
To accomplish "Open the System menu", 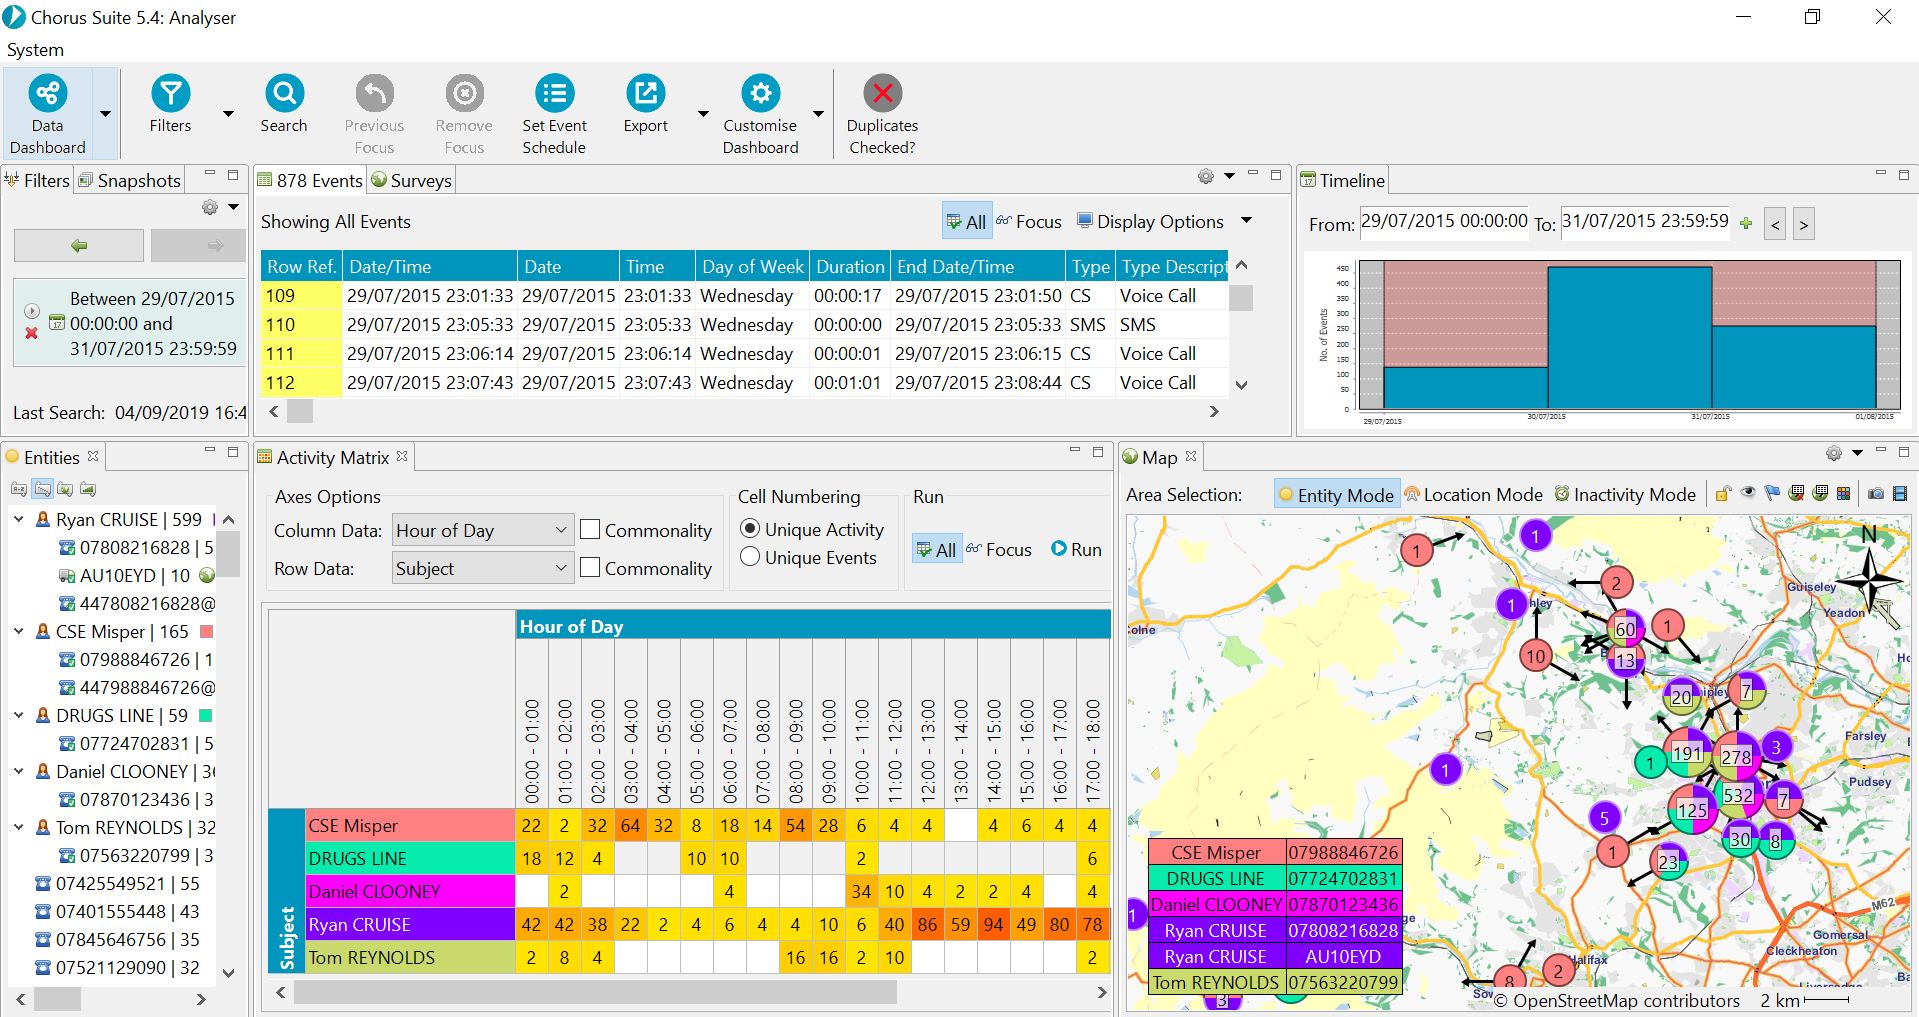I will tap(35, 50).
